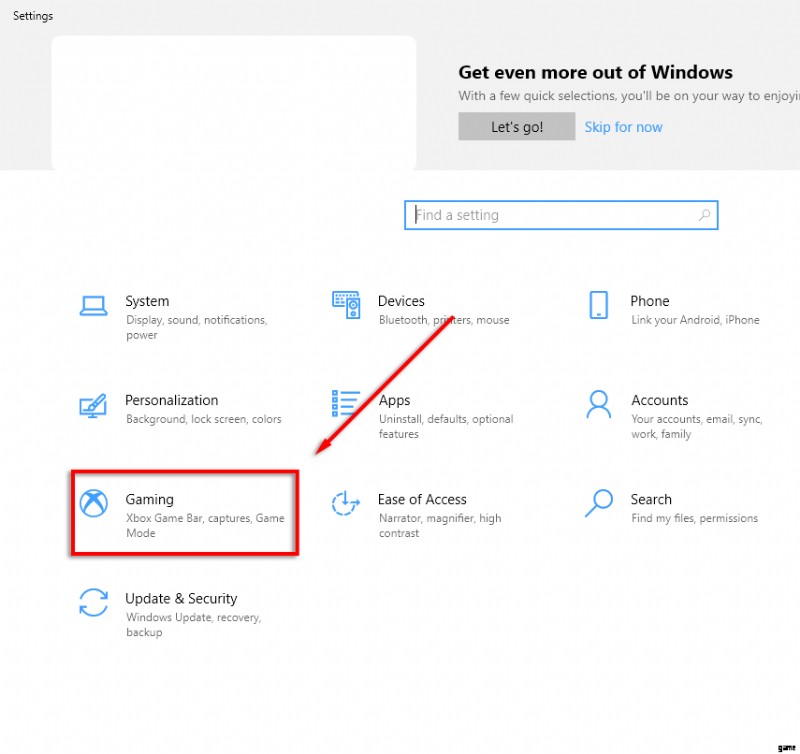Open Update & Security category title
The height and width of the screenshot is (754, 800).
[181, 599]
